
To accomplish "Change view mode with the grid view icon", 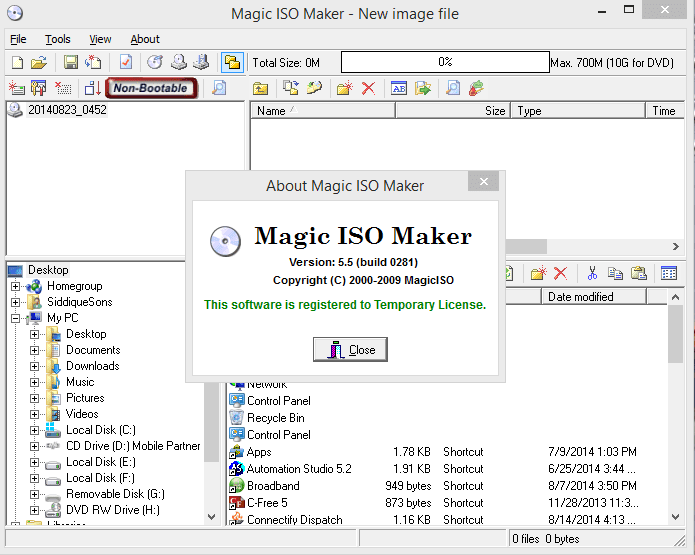I will click(x=669, y=273).
